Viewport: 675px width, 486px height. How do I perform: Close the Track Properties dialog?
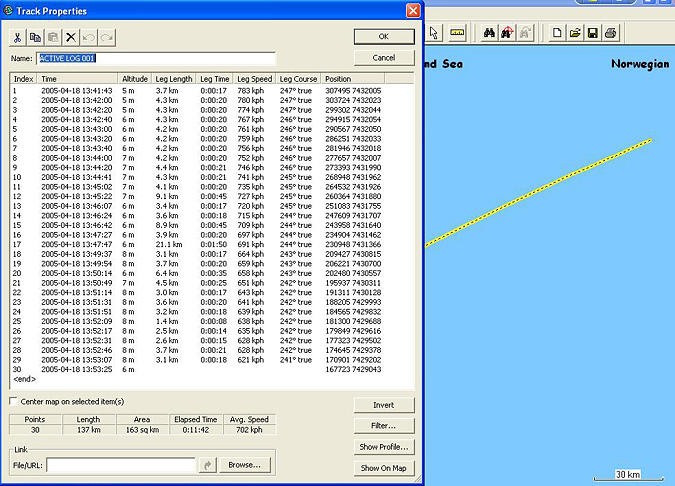click(413, 10)
